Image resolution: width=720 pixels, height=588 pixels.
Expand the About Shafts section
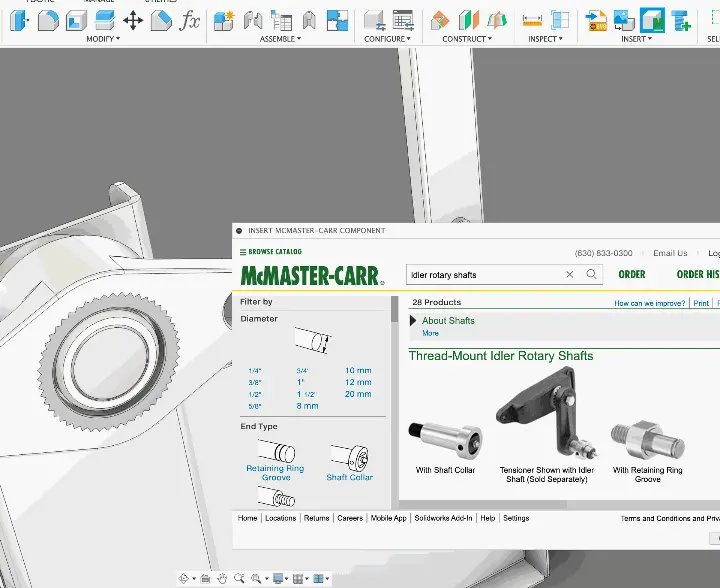coord(447,321)
